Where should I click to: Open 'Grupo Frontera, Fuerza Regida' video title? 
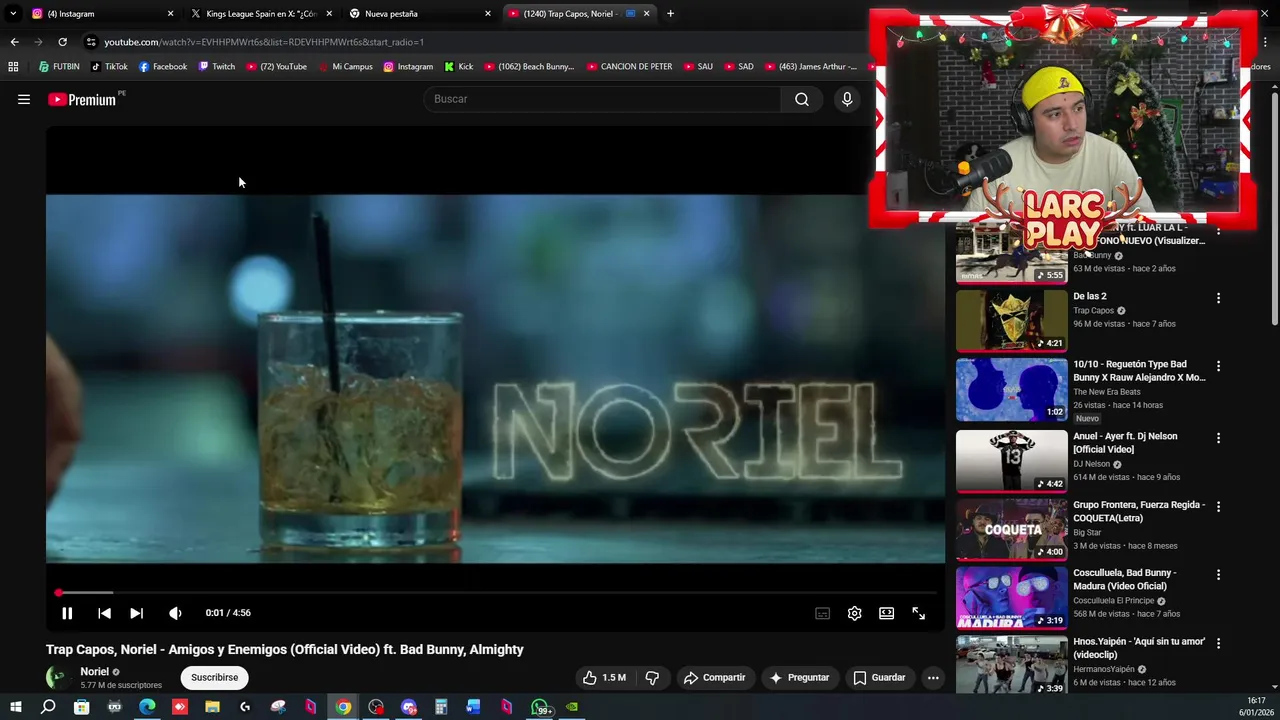tap(1139, 511)
